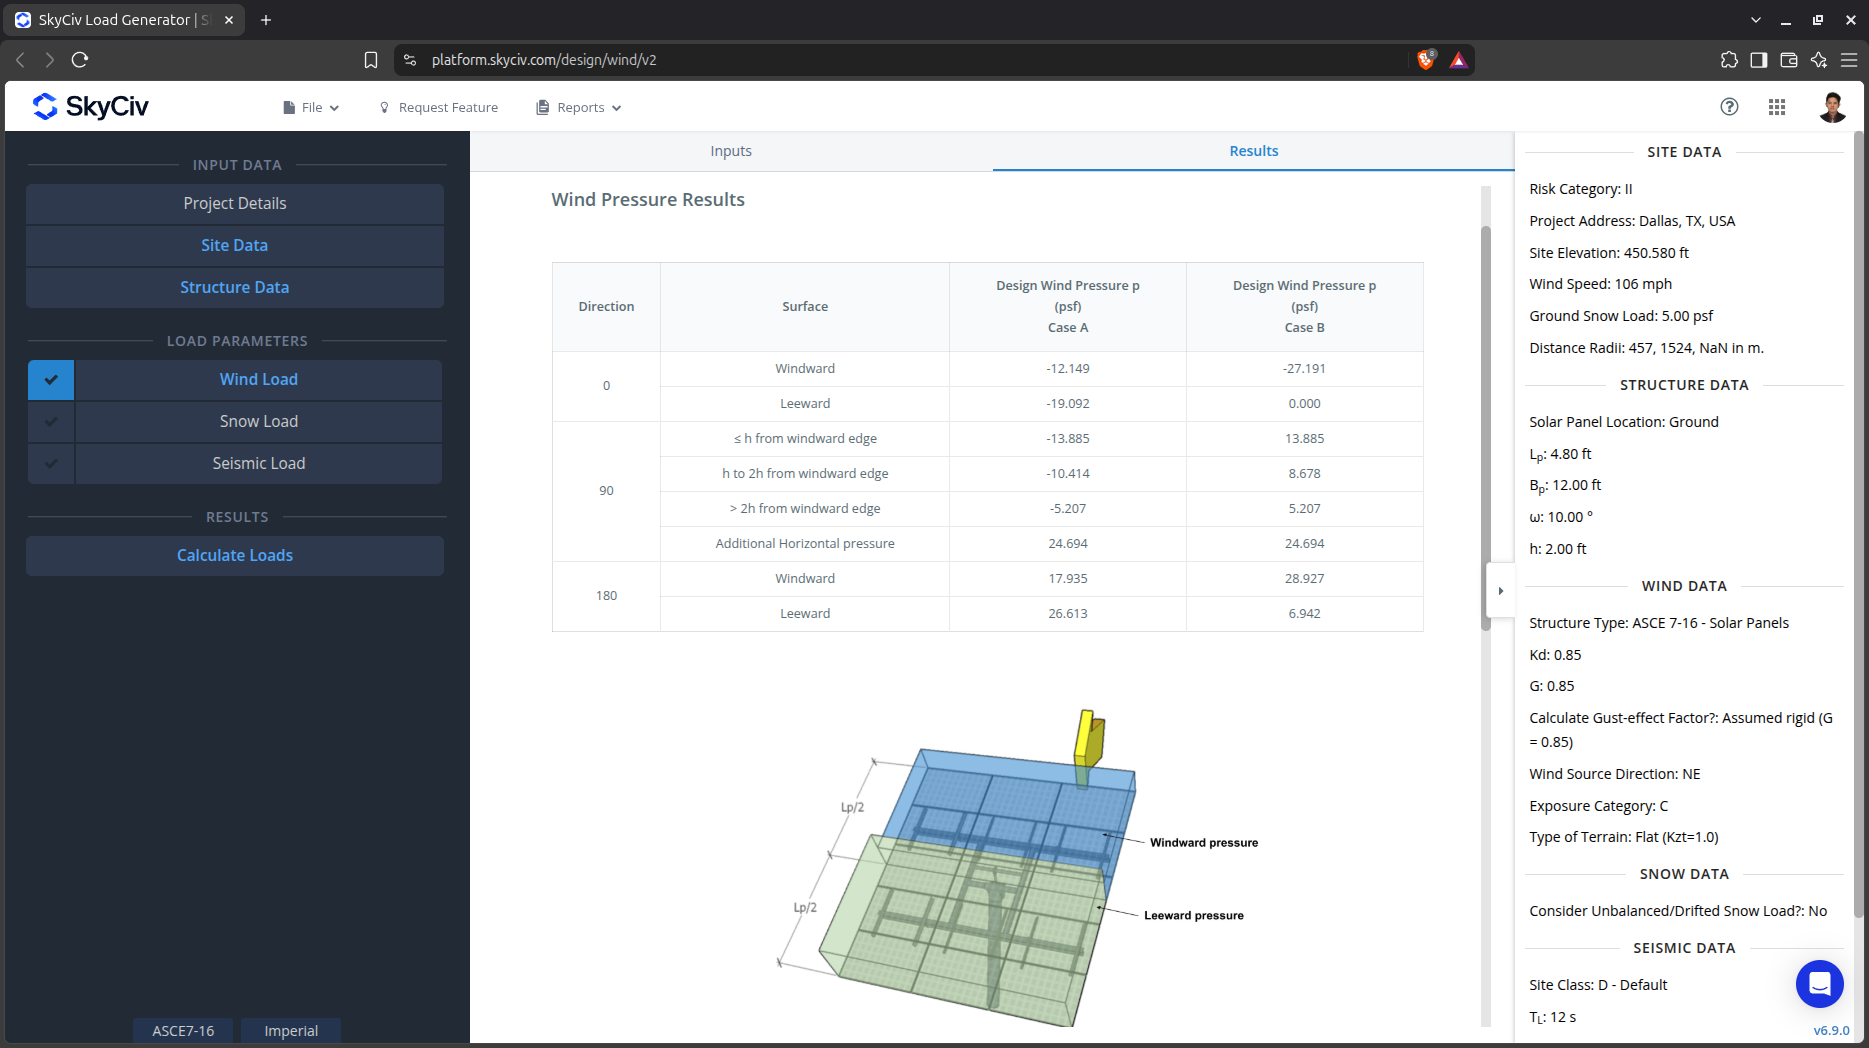
Task: Open the browser hamburger menu
Action: point(1849,60)
